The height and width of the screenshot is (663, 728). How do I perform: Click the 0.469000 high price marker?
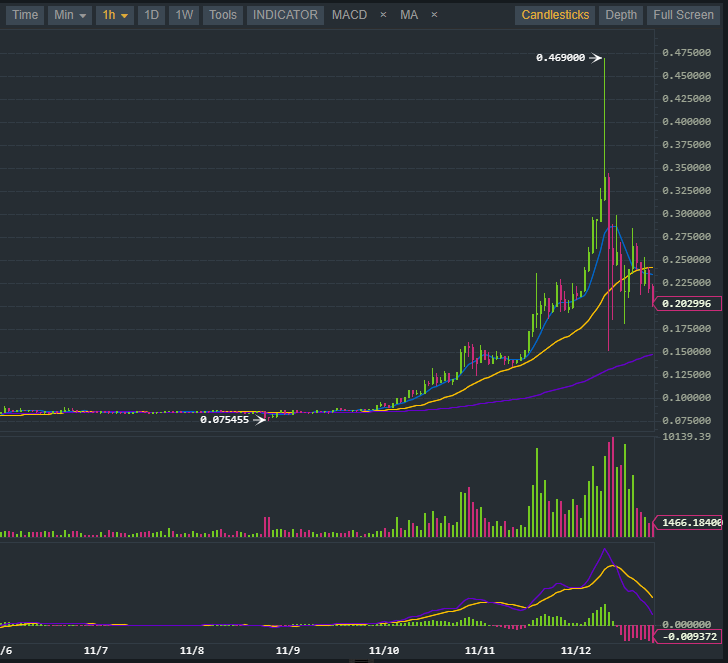[x=560, y=58]
